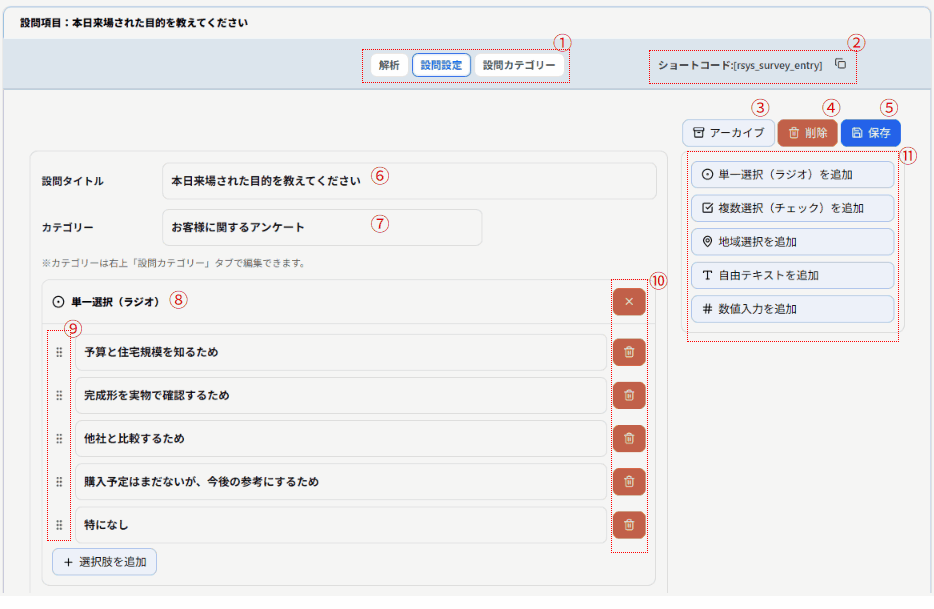The image size is (934, 609).
Task: Open the 設問カテゴリー tab
Action: coord(518,65)
